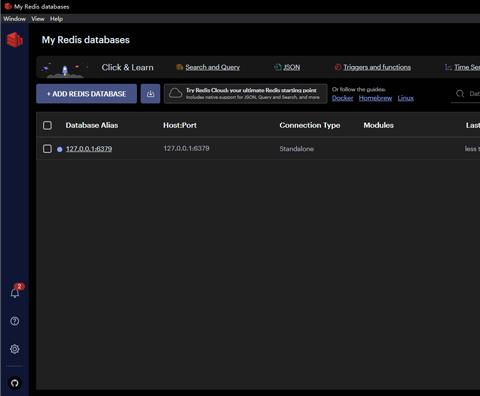The height and width of the screenshot is (396, 480).
Task: Open settings gear icon
Action: (15, 349)
